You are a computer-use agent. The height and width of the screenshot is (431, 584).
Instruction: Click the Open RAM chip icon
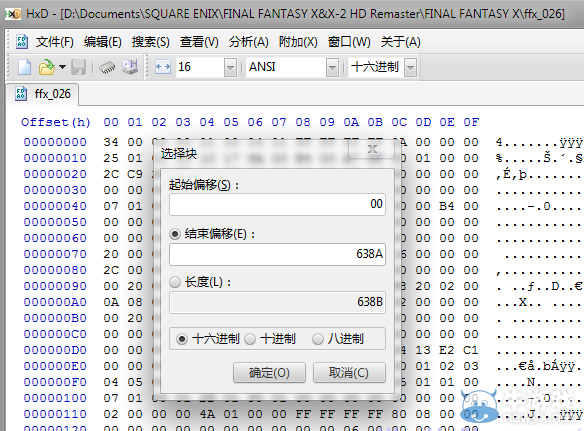(x=107, y=67)
